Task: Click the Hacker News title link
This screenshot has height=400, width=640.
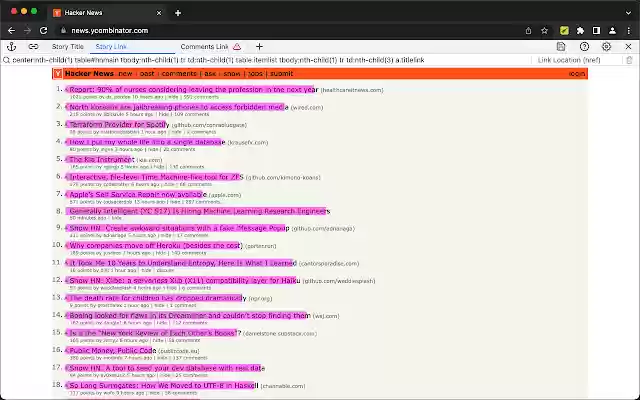Action: coord(89,74)
